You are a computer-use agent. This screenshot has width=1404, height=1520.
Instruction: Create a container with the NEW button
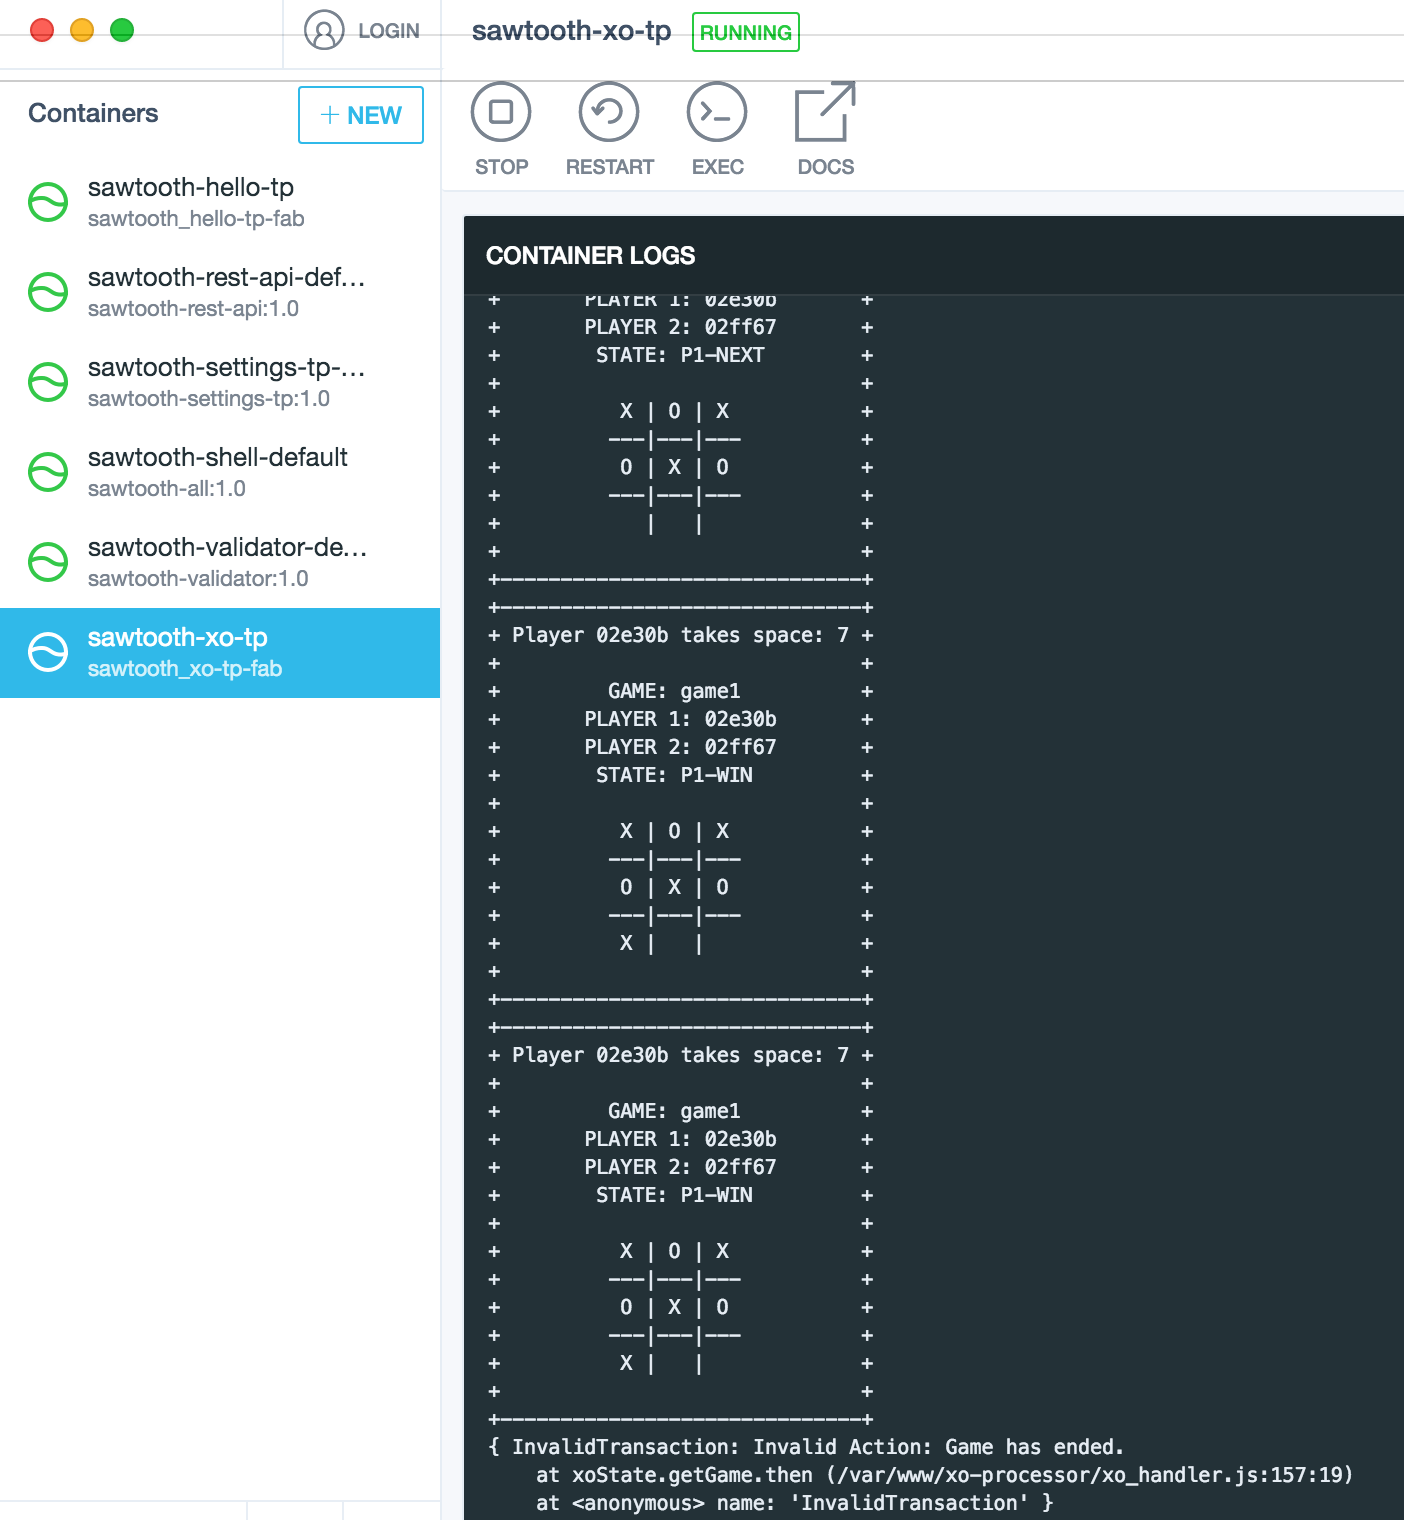coord(360,115)
